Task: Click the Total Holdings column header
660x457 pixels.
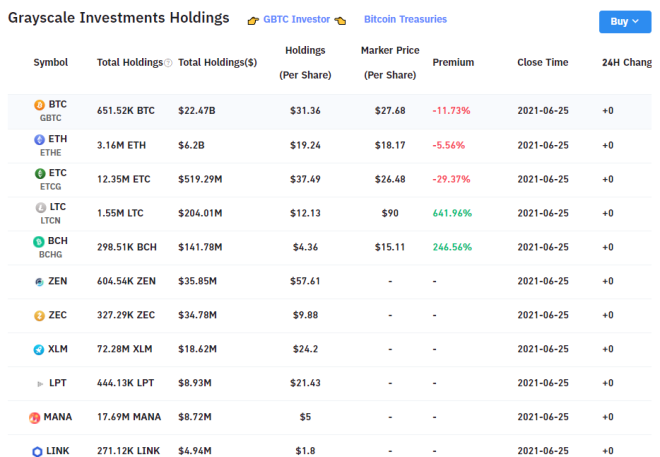Action: [x=130, y=62]
